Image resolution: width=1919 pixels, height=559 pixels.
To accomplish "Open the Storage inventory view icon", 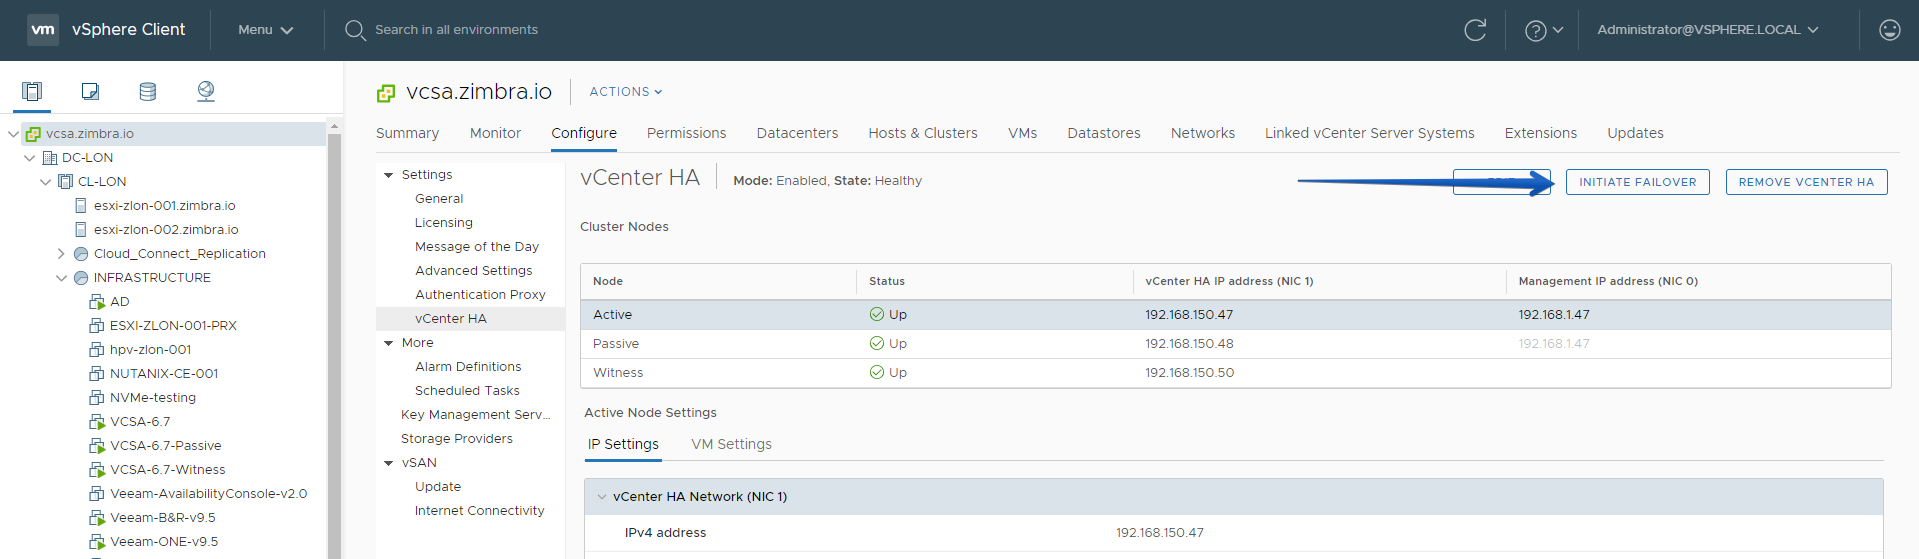I will [x=148, y=91].
